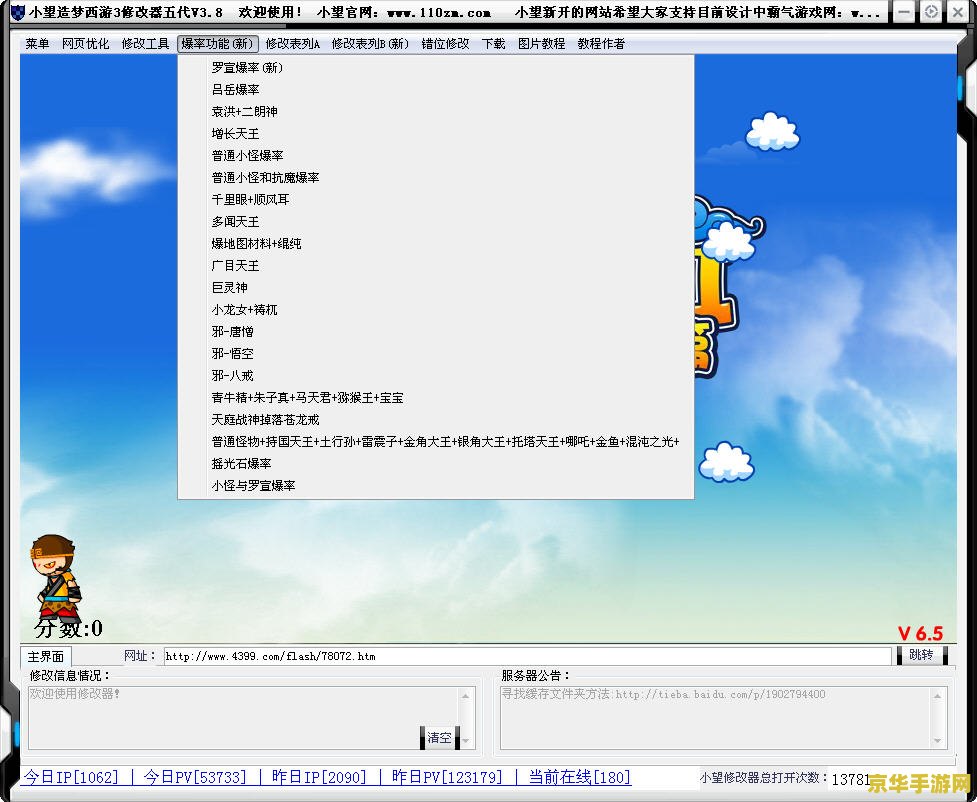Select the 邪-唐僧 menu item
Viewport: 977px width, 802px height.
pos(436,332)
